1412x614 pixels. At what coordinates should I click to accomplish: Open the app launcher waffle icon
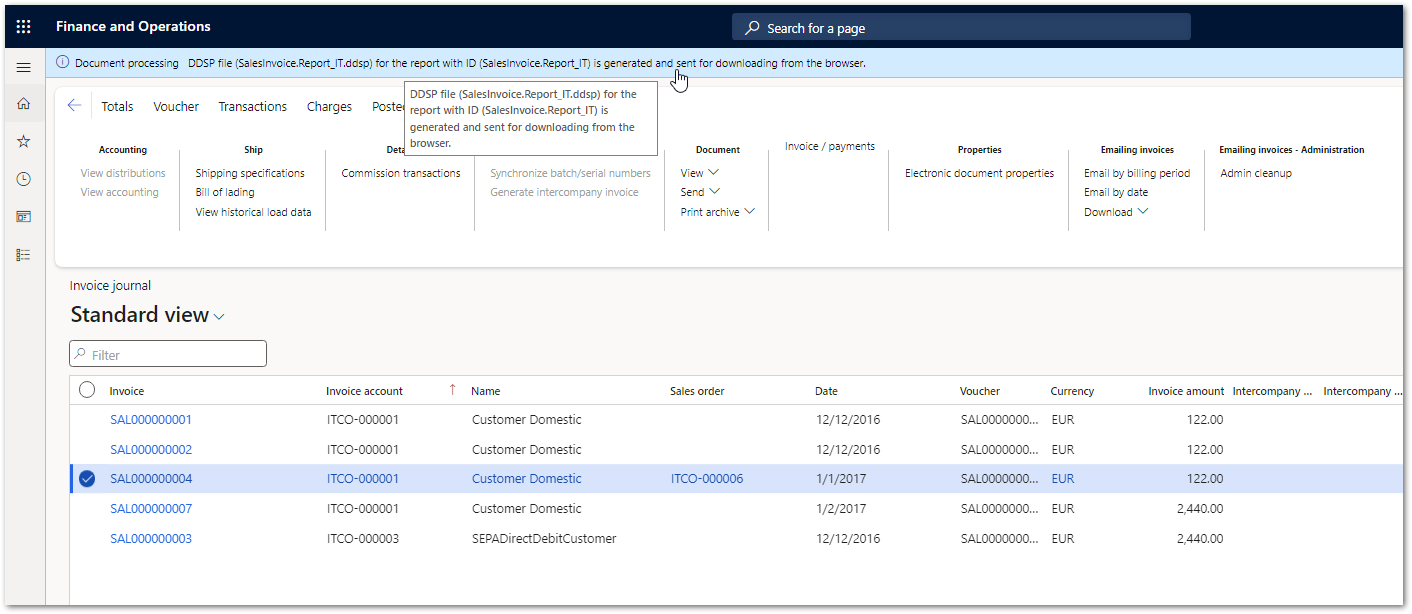(24, 27)
